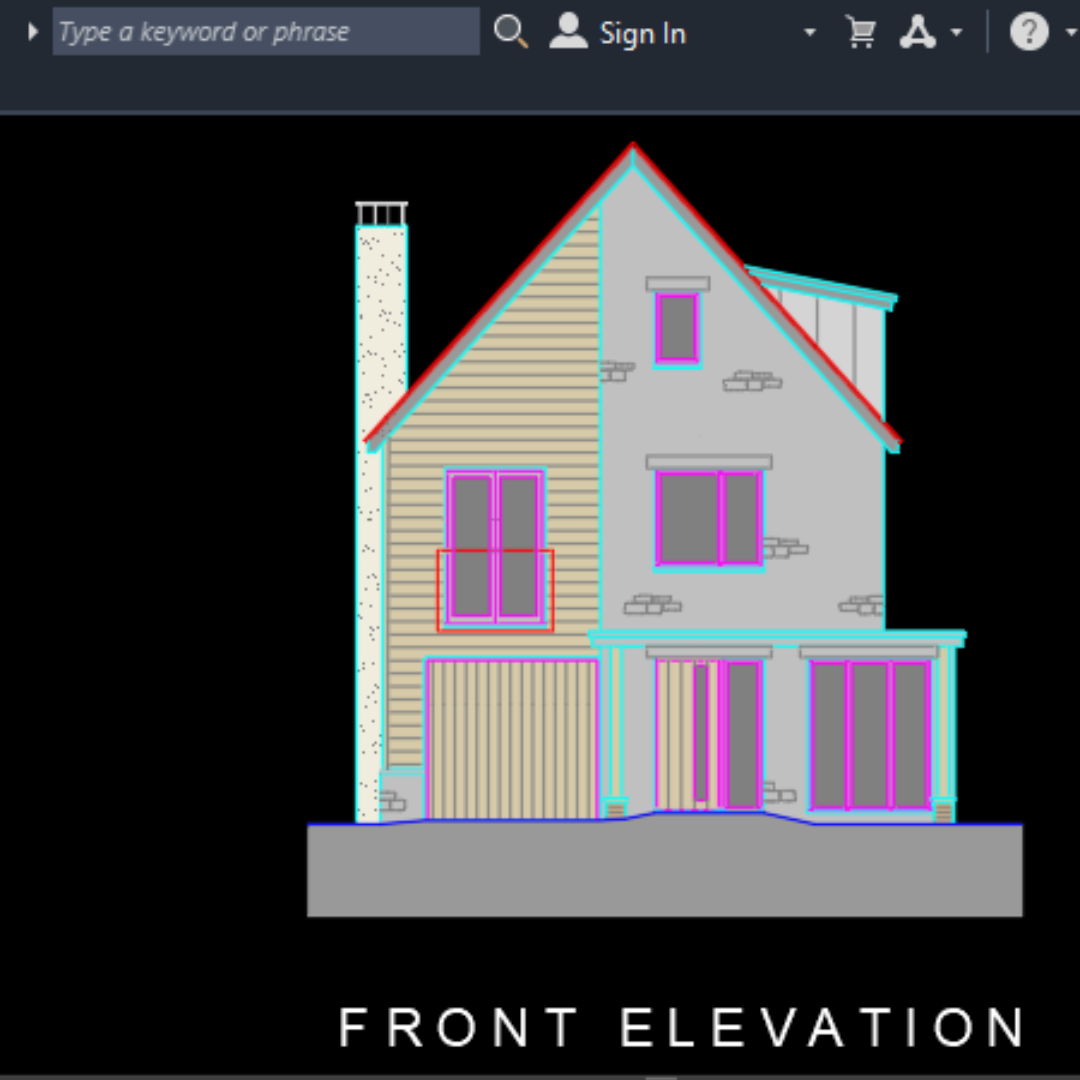Select the small attic window
The image size is (1080, 1080).
677,328
